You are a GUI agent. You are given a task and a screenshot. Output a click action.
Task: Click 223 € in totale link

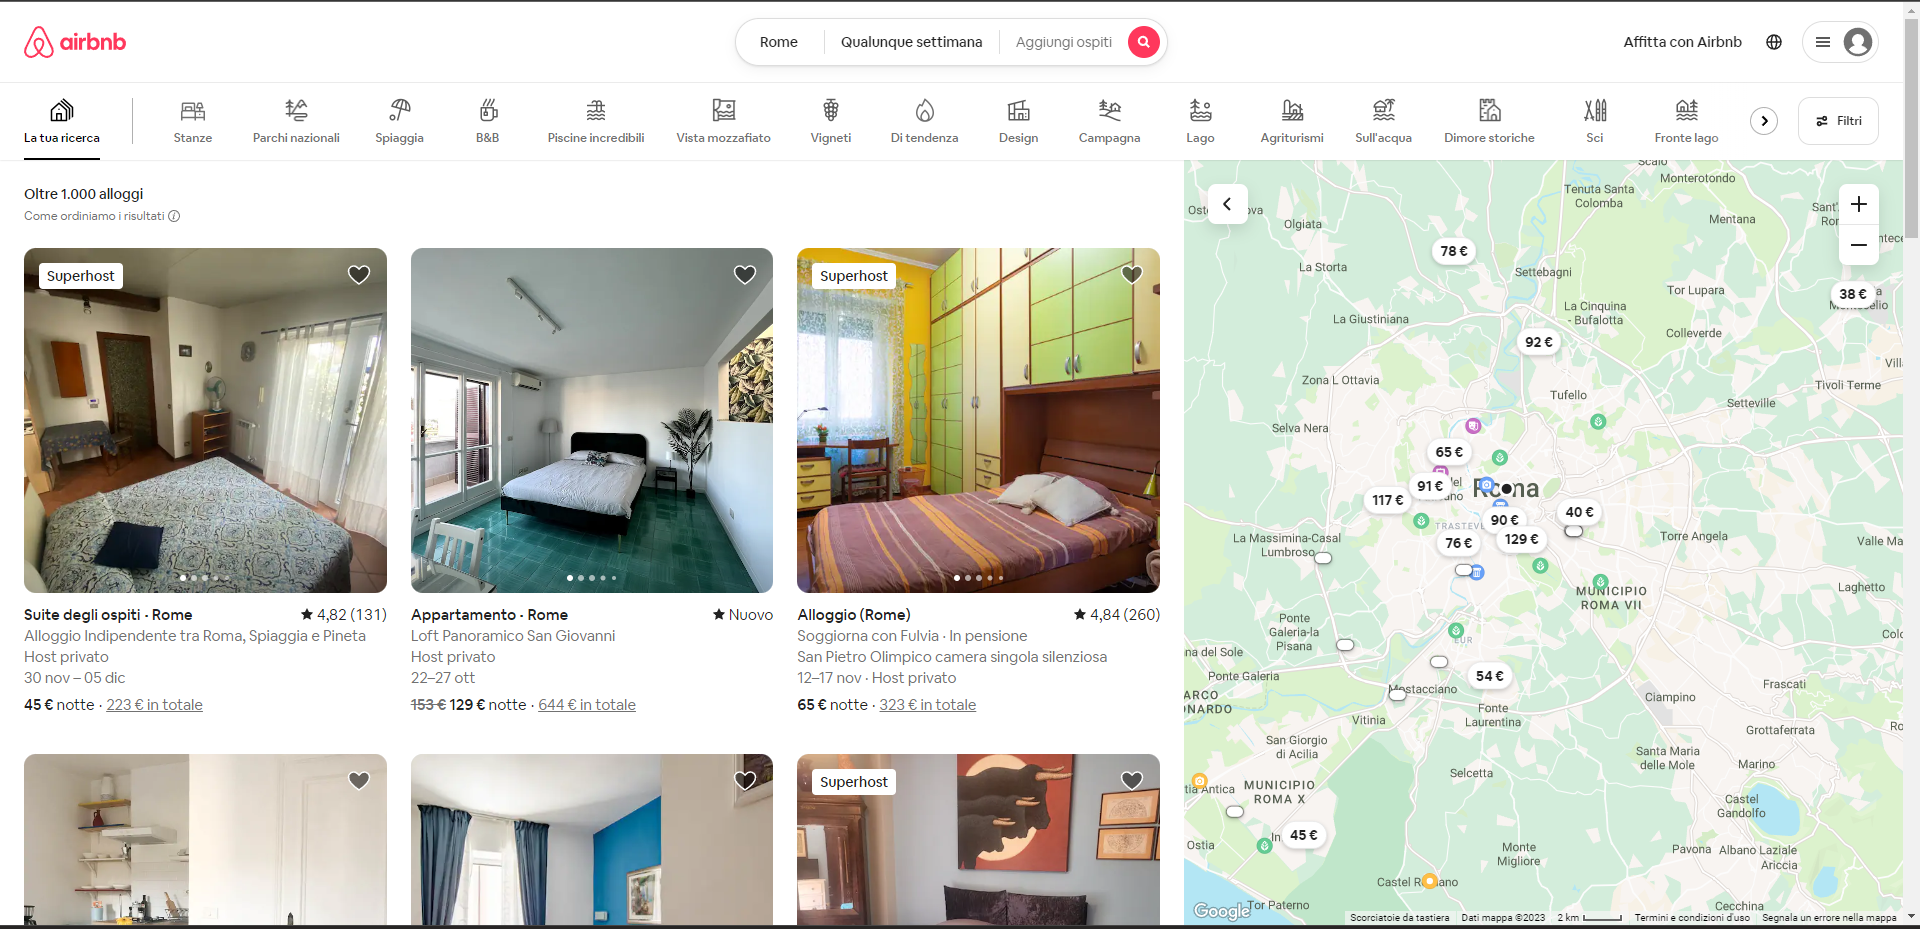click(x=154, y=705)
